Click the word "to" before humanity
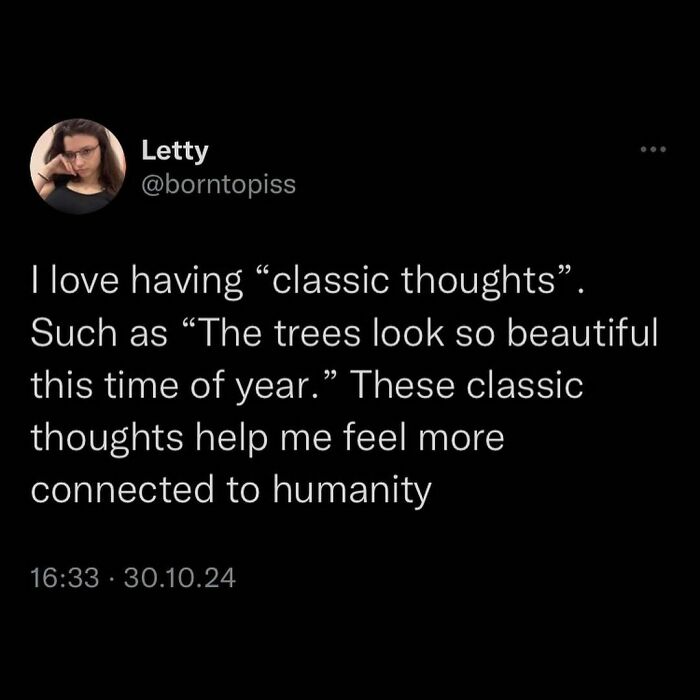Screen dimensions: 700x700 244,490
